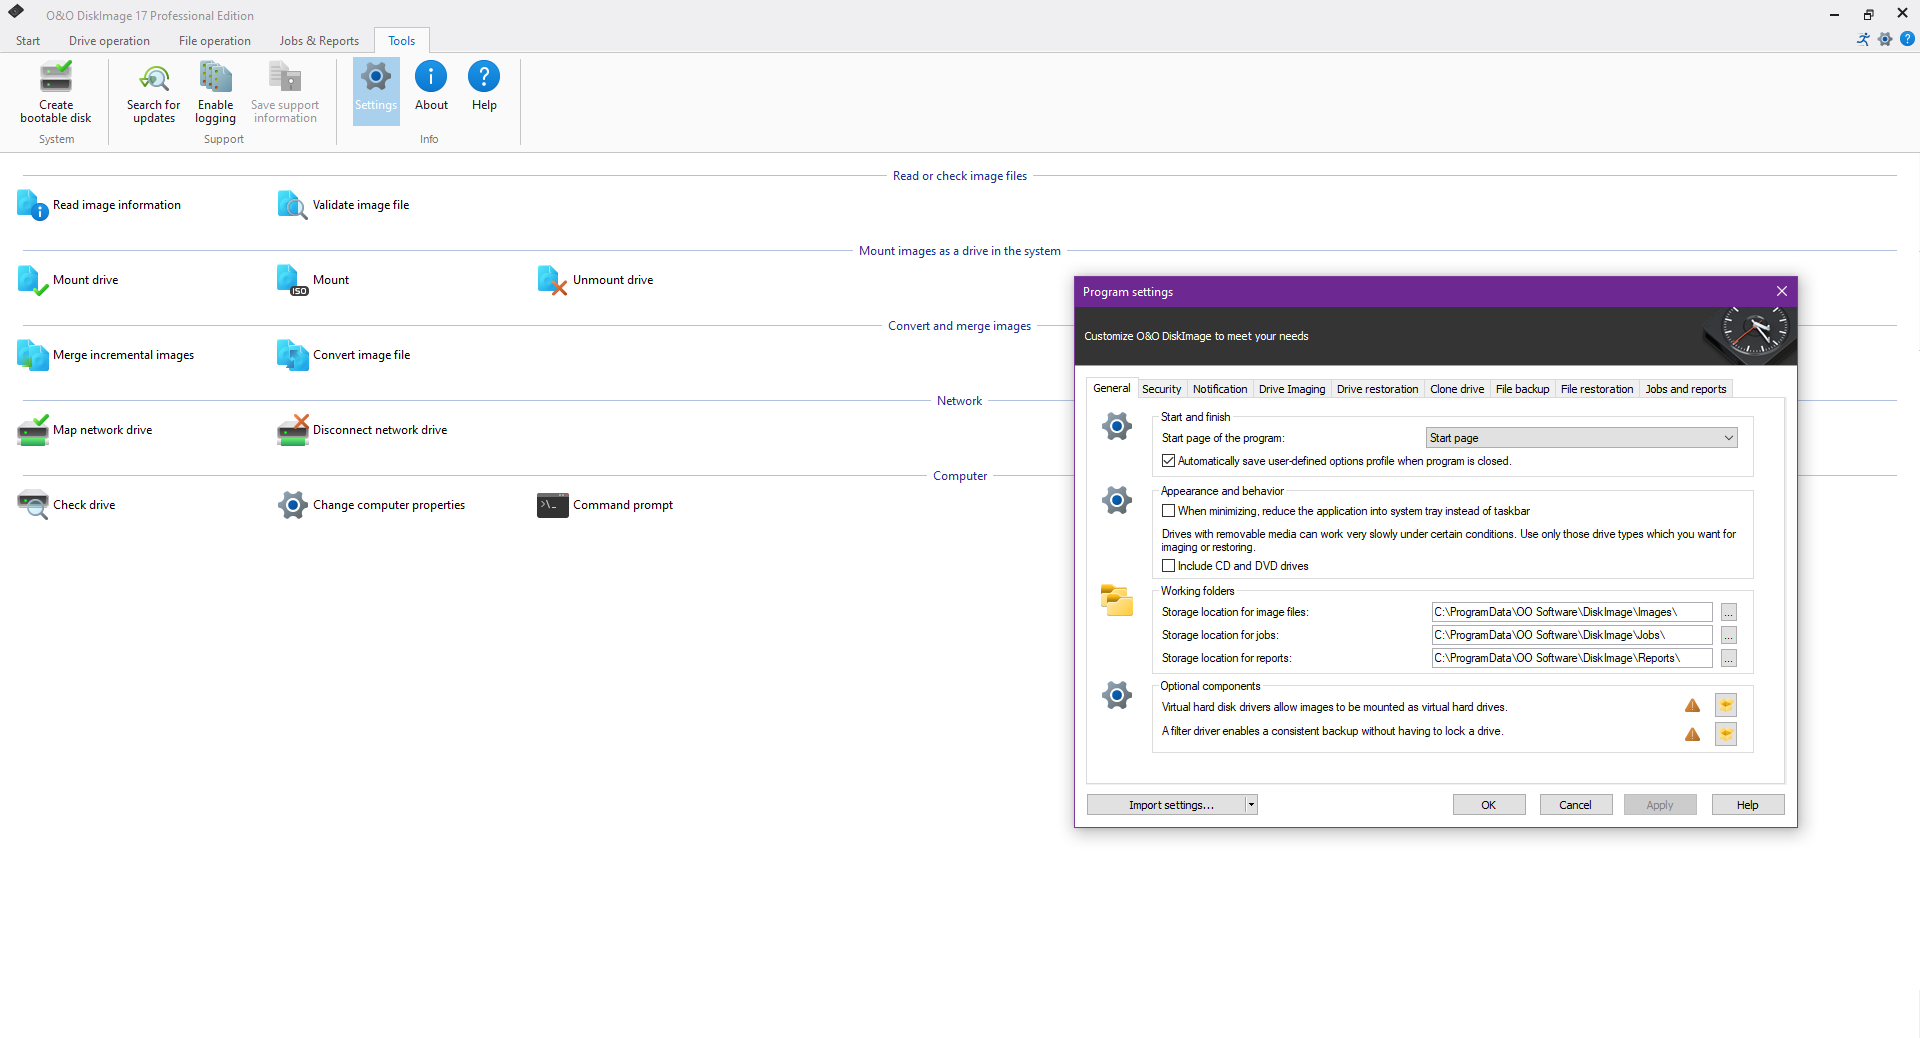This screenshot has height=1038, width=1920.
Task: Click the top-right help question icon
Action: [x=1907, y=39]
